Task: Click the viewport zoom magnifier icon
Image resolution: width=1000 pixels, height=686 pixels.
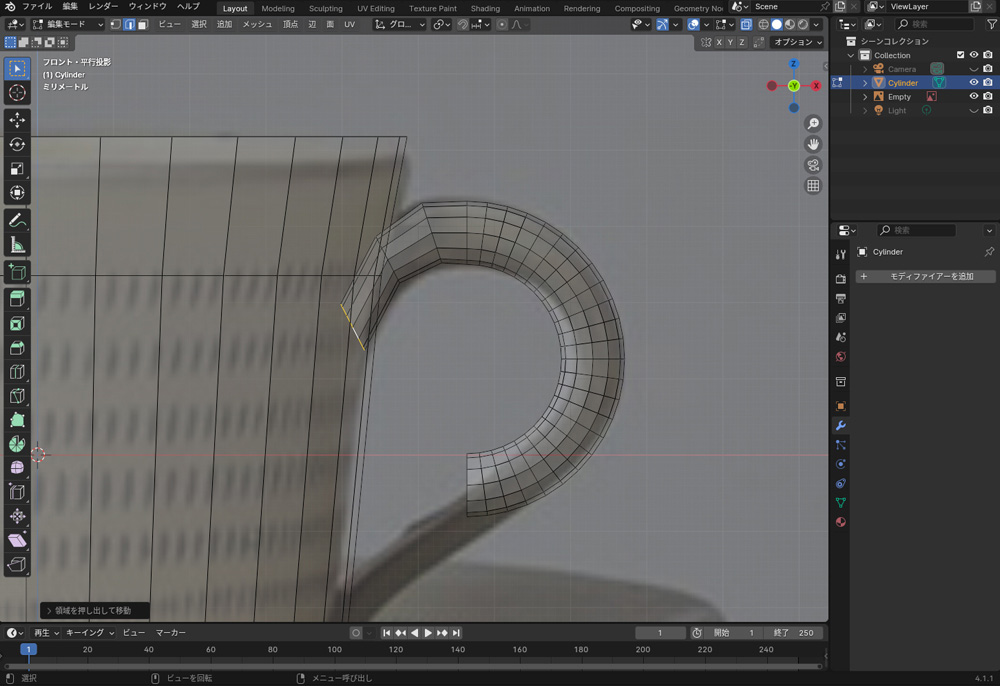Action: [x=813, y=123]
